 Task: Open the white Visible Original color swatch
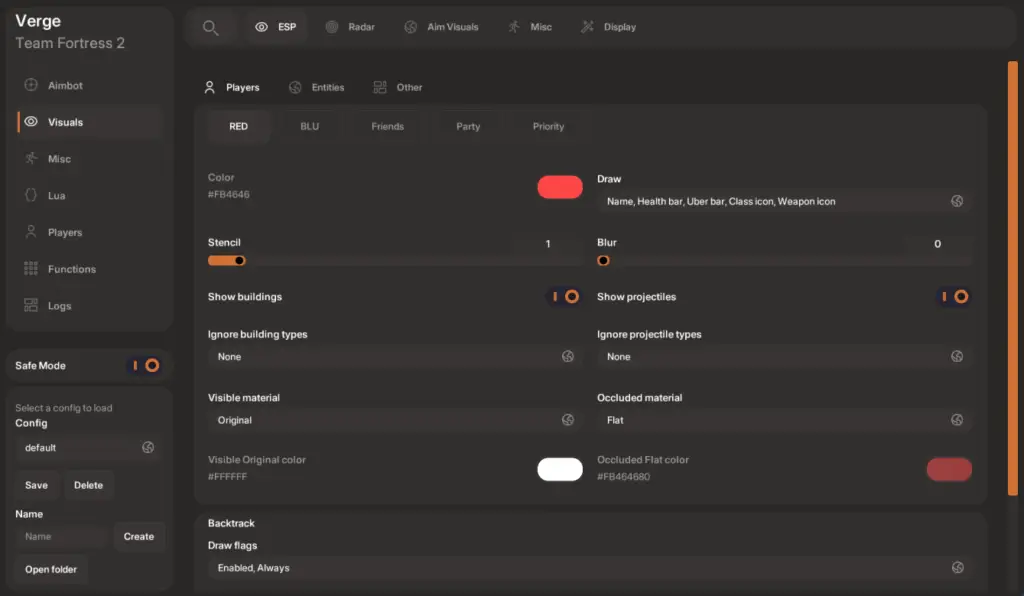pyautogui.click(x=560, y=469)
